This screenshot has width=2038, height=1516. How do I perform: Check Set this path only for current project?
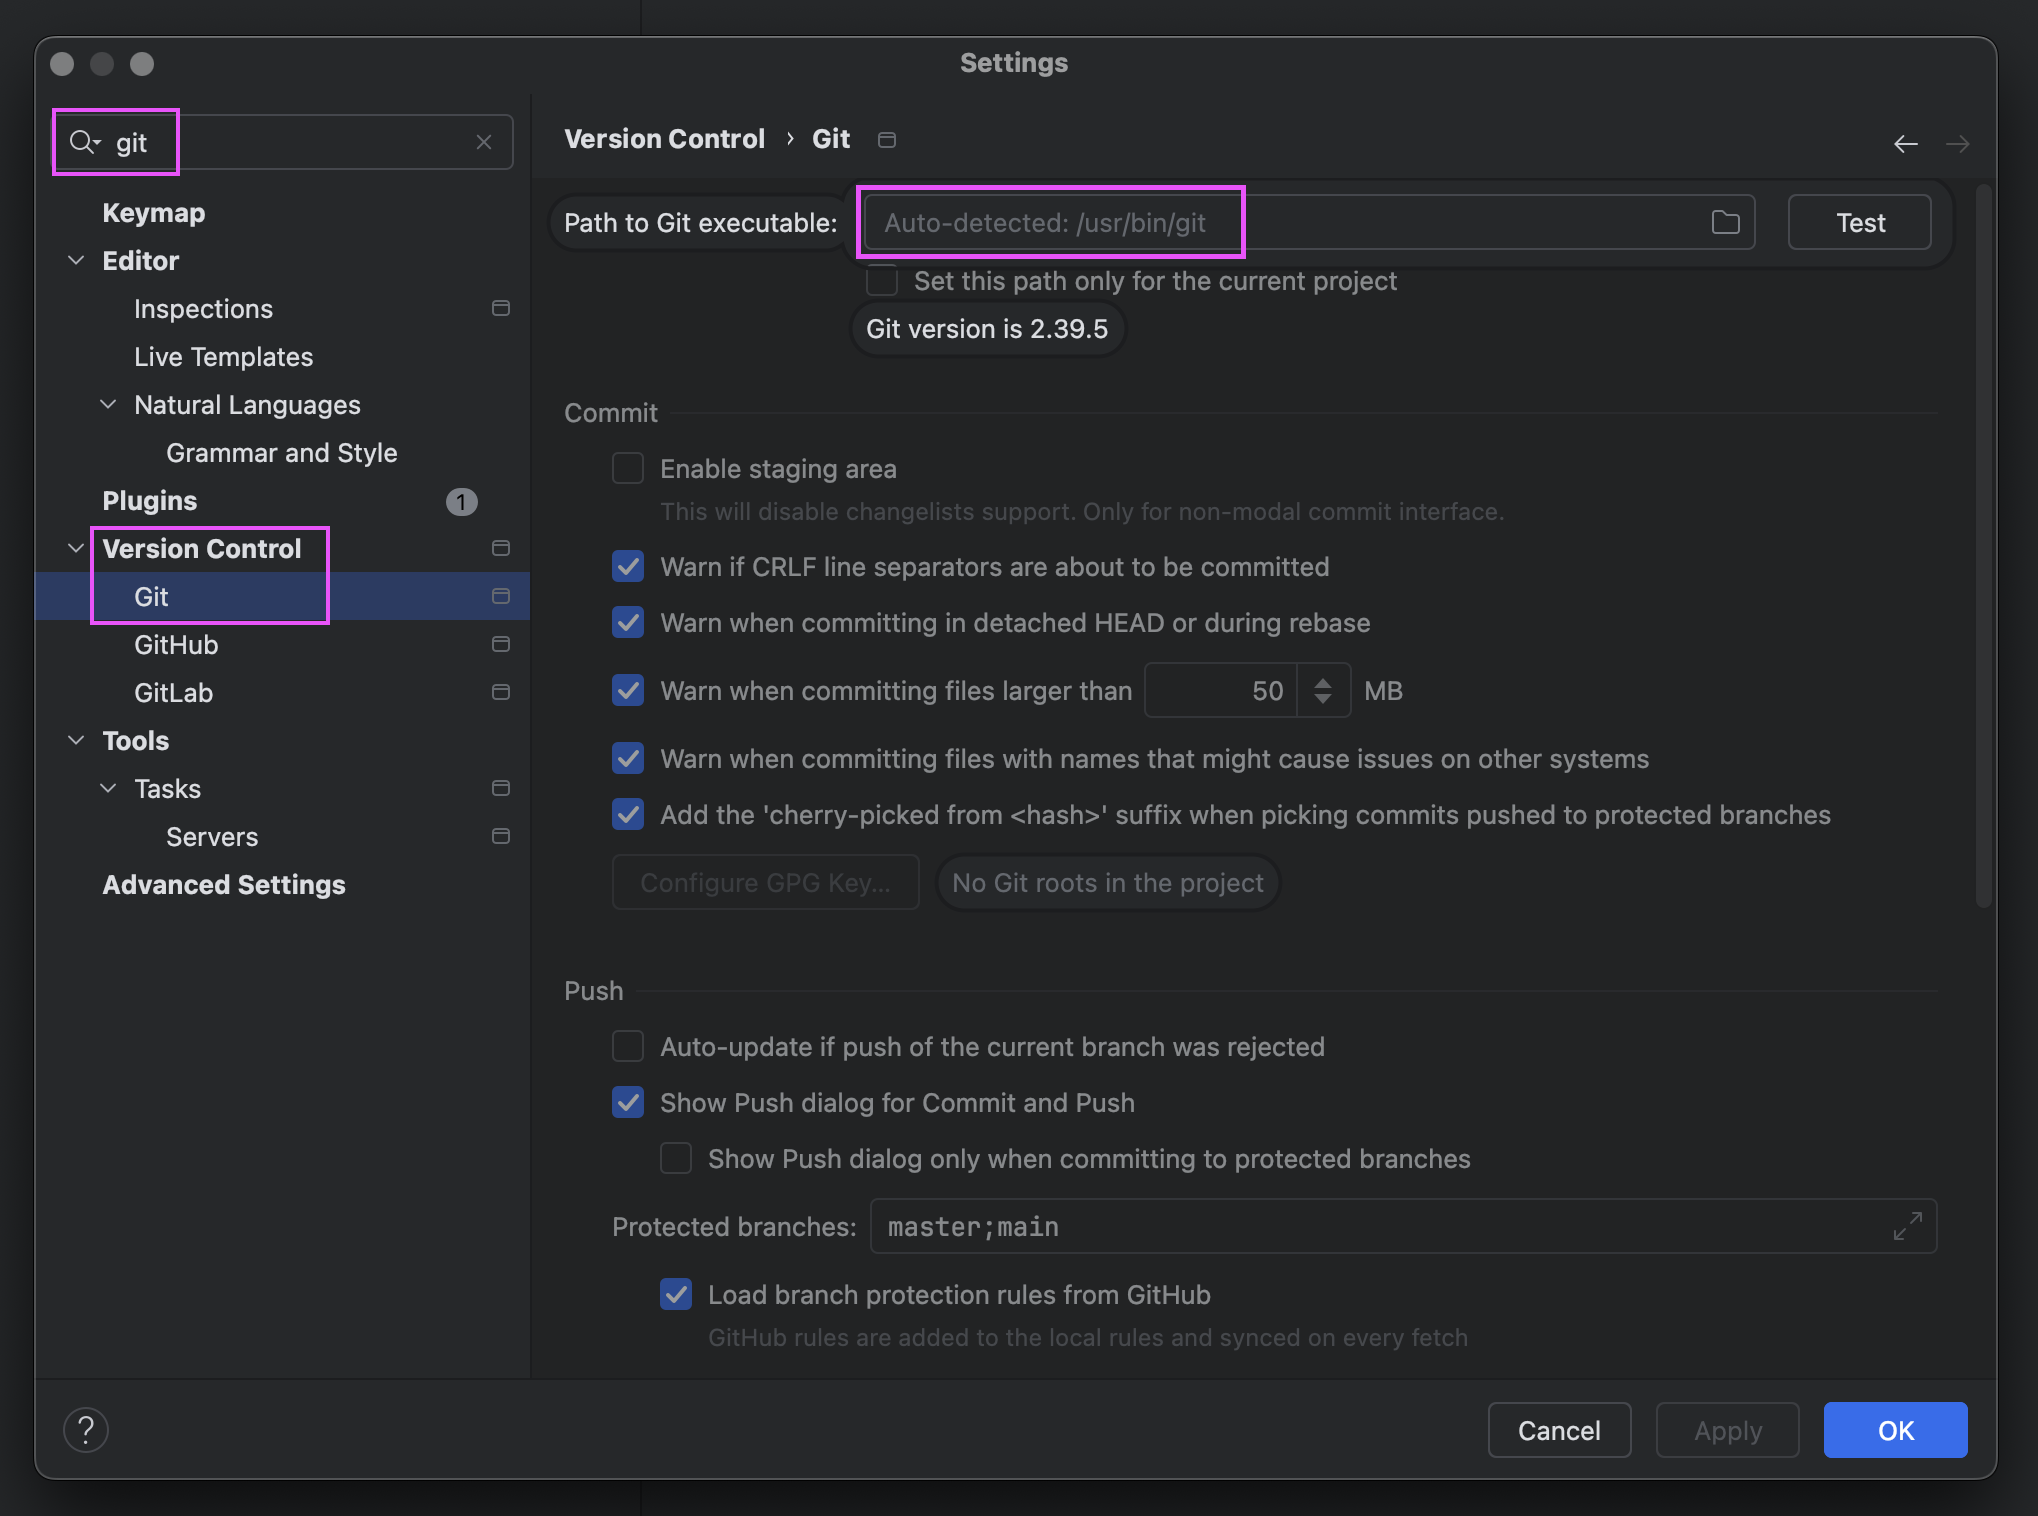(882, 281)
